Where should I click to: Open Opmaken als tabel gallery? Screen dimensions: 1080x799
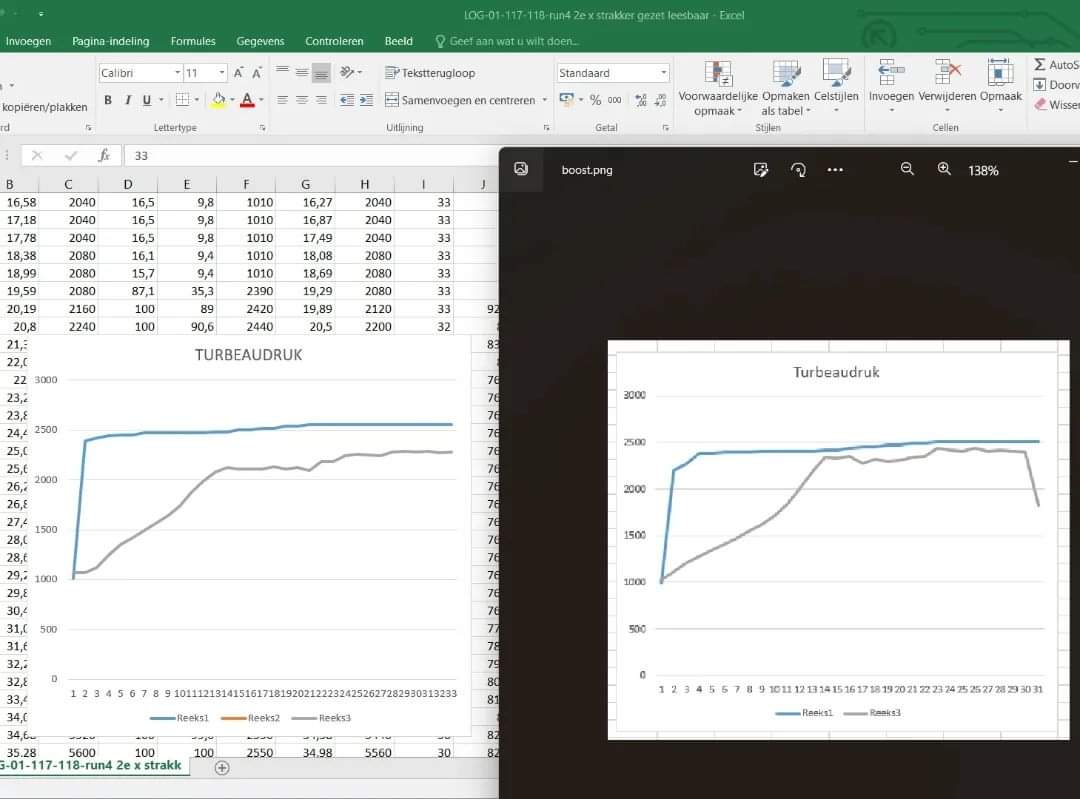[786, 88]
